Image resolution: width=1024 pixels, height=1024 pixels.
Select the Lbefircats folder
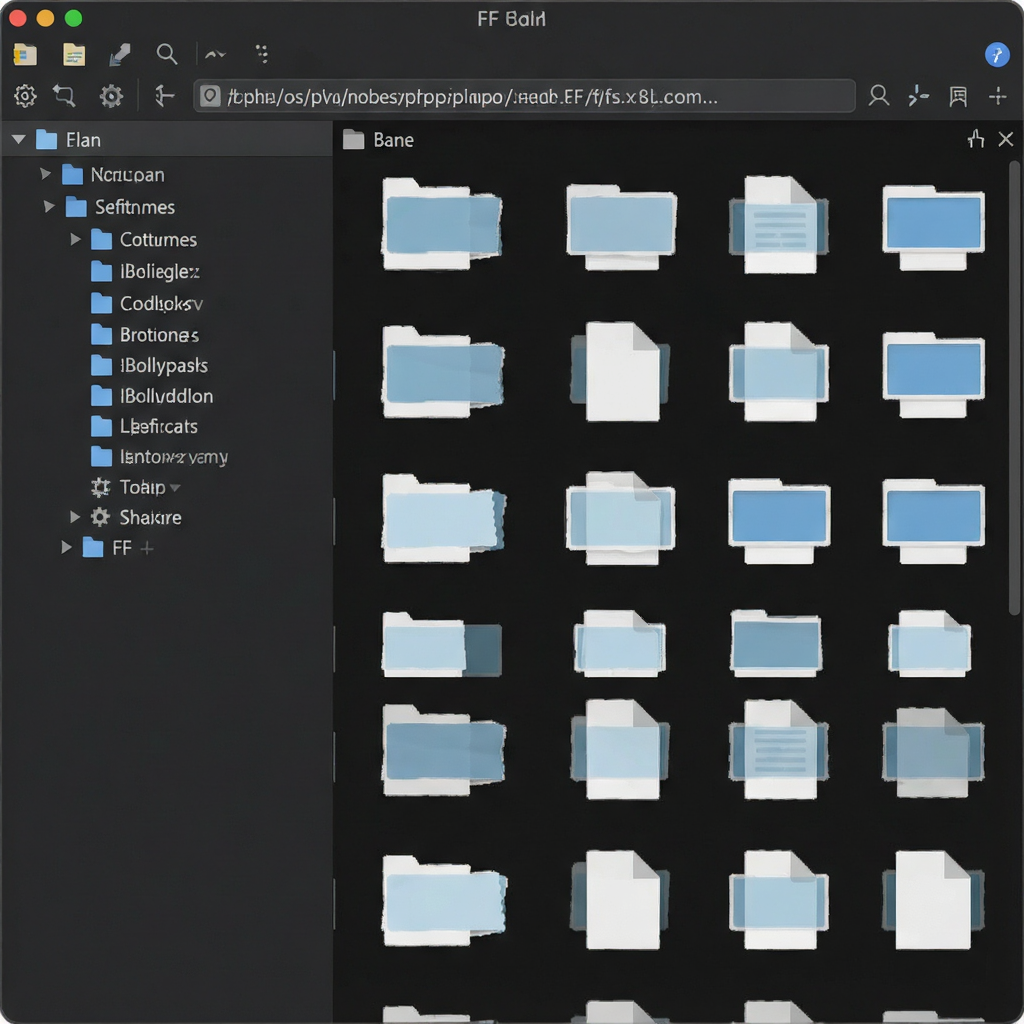144,426
